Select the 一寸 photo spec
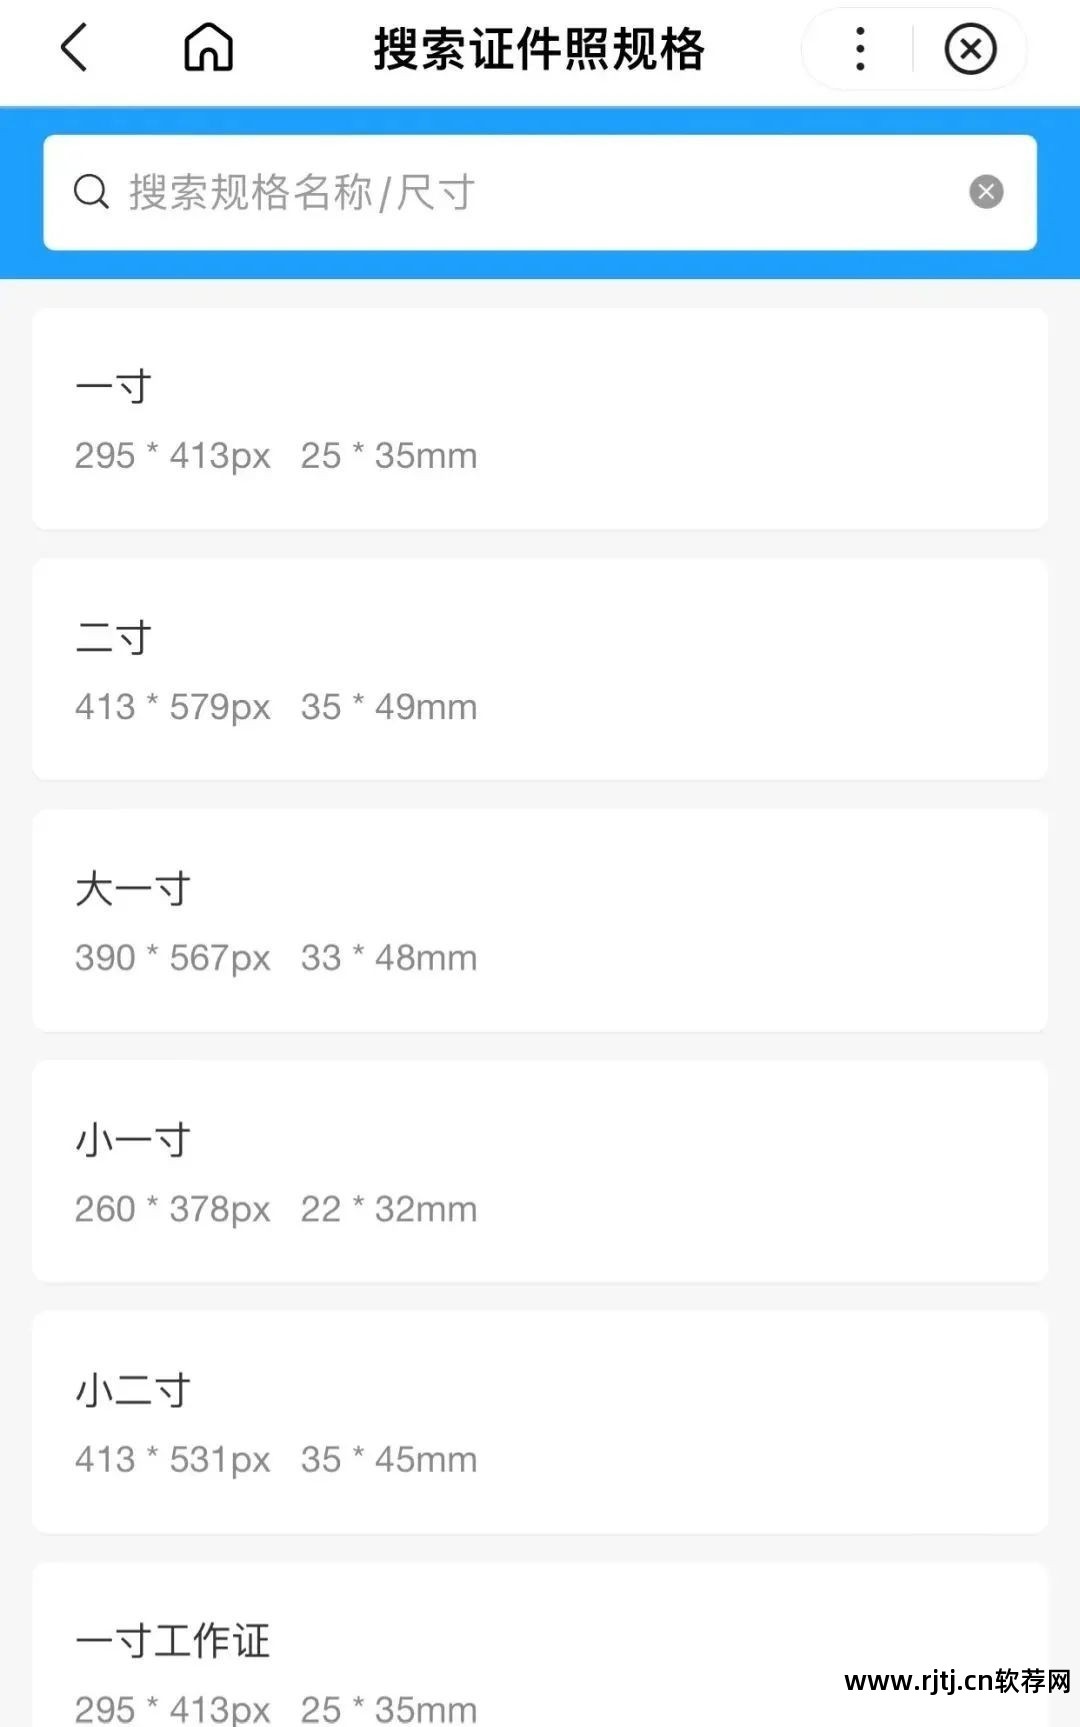1080x1727 pixels. [x=540, y=419]
